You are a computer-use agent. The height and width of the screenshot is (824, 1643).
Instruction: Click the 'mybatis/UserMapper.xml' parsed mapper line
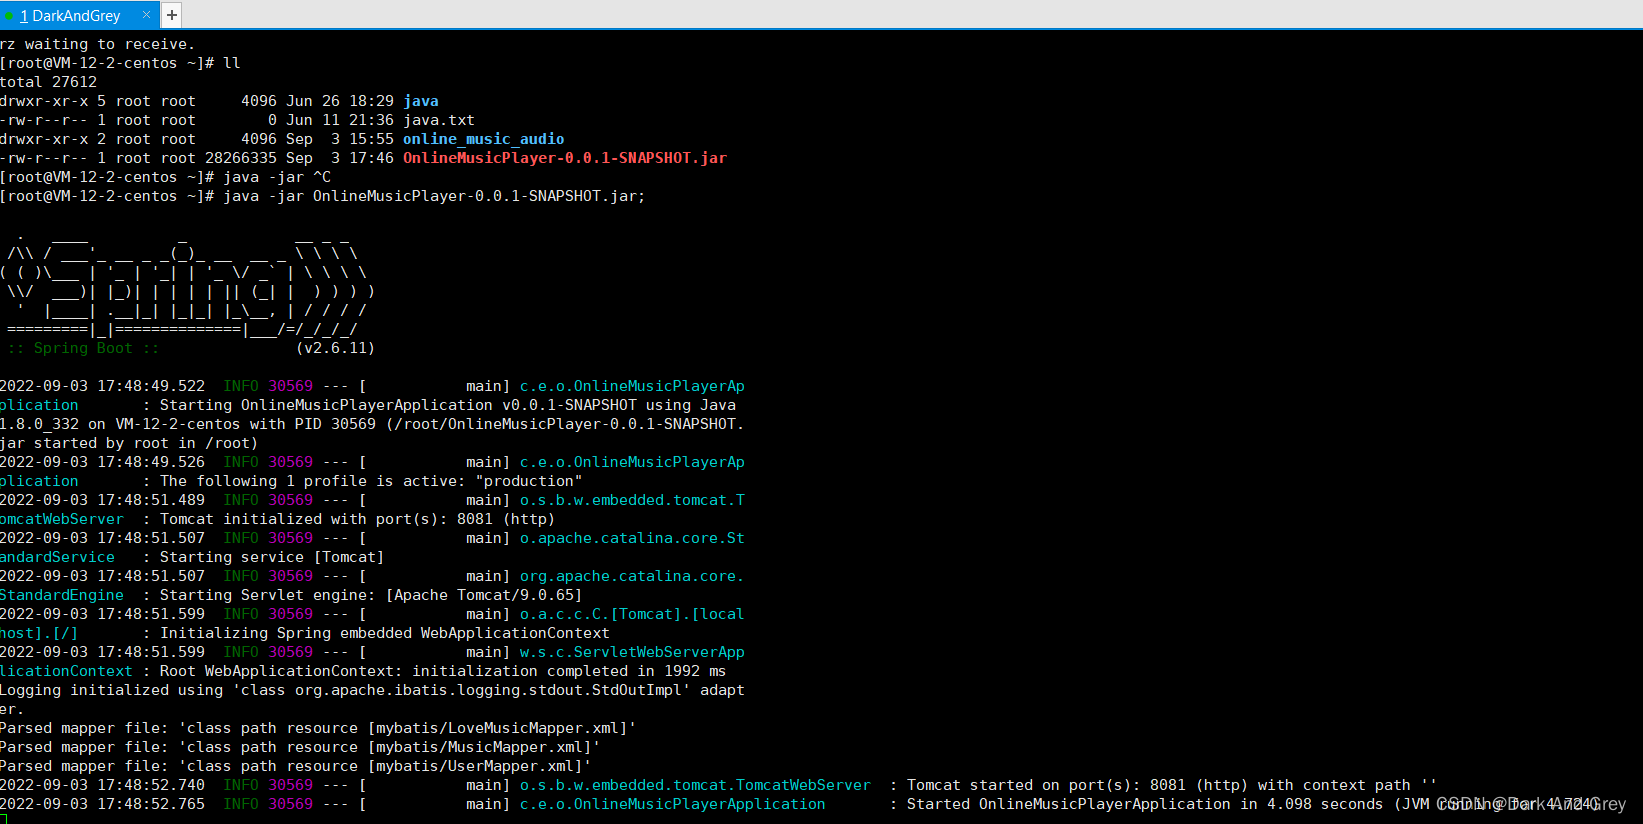coord(296,766)
